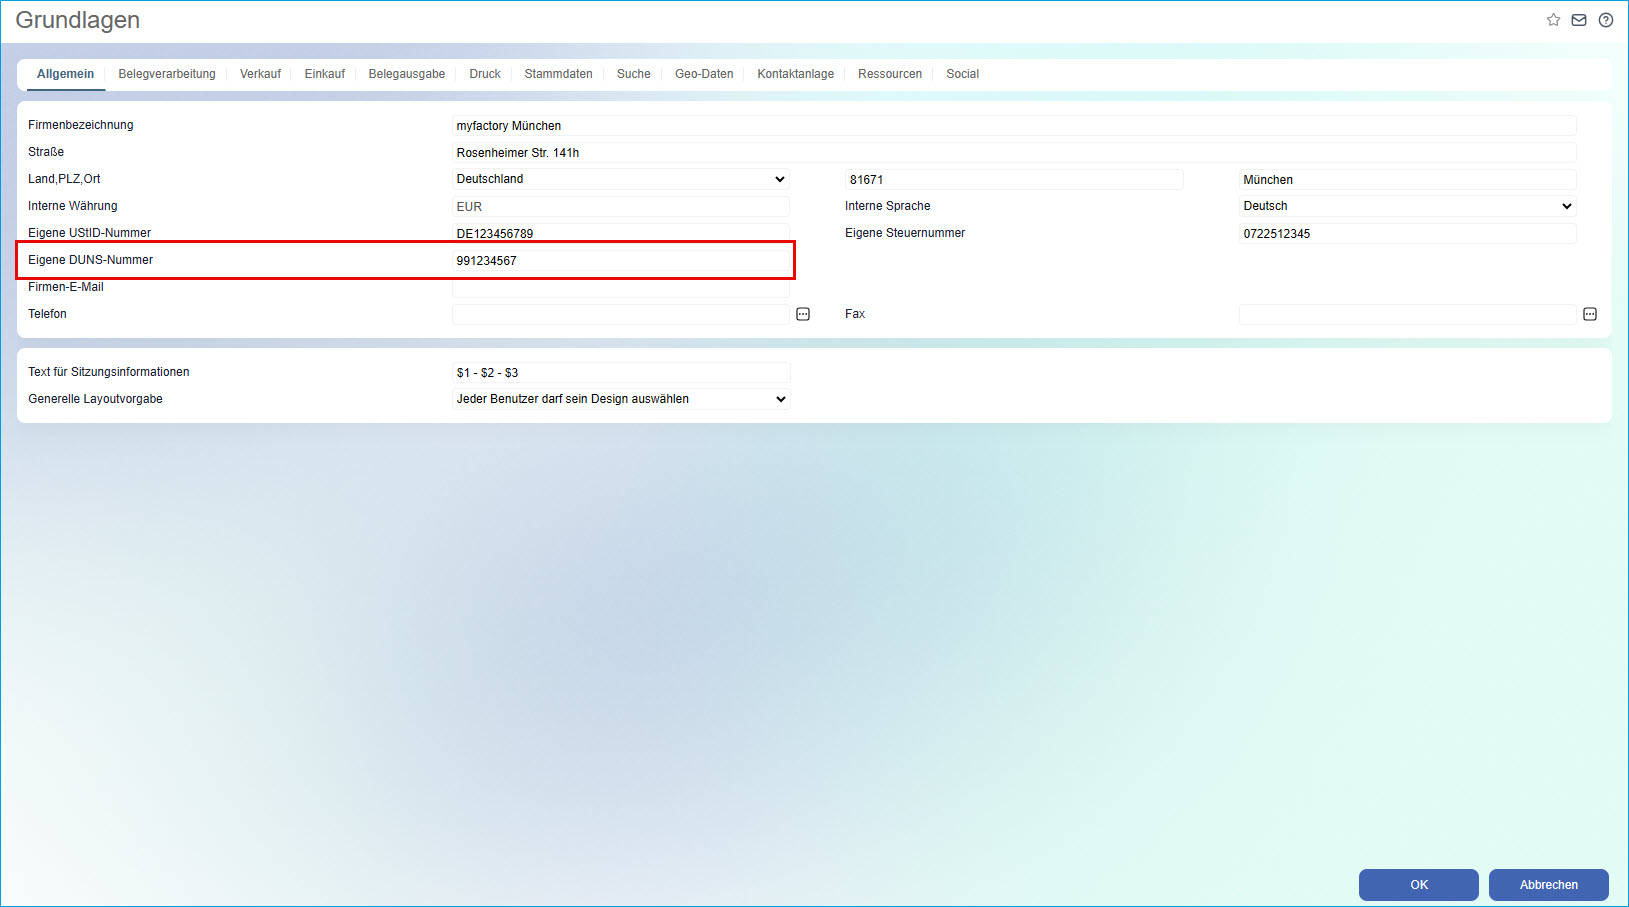
Task: Go to the Kontaktanlage tab
Action: pyautogui.click(x=796, y=74)
